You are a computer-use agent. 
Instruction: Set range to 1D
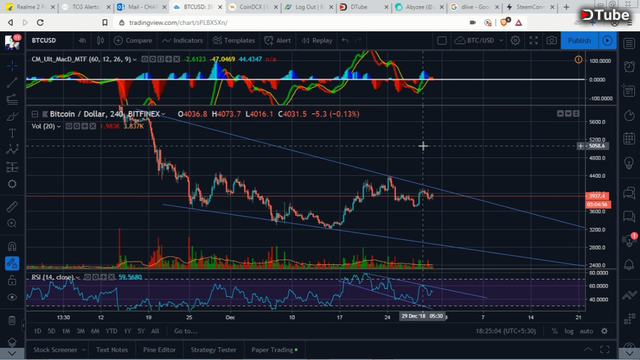pos(38,331)
